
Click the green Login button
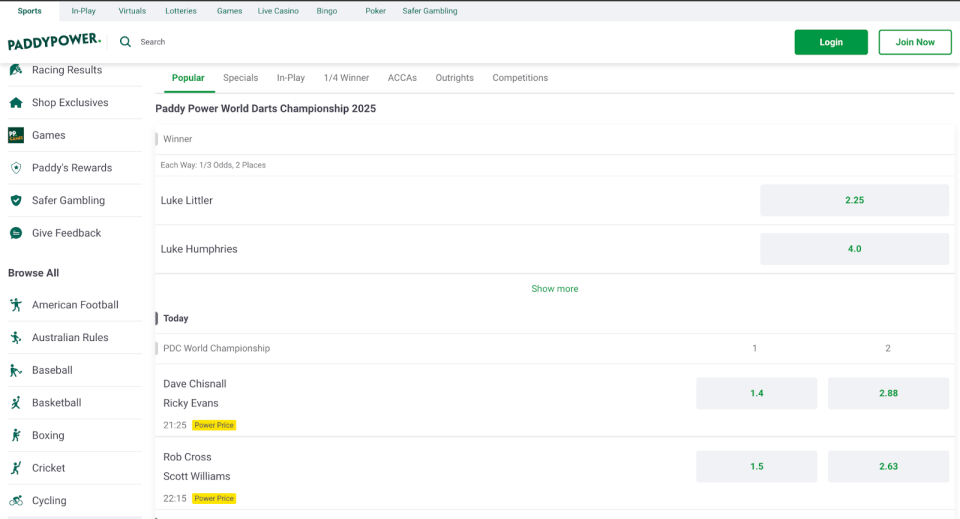point(831,42)
